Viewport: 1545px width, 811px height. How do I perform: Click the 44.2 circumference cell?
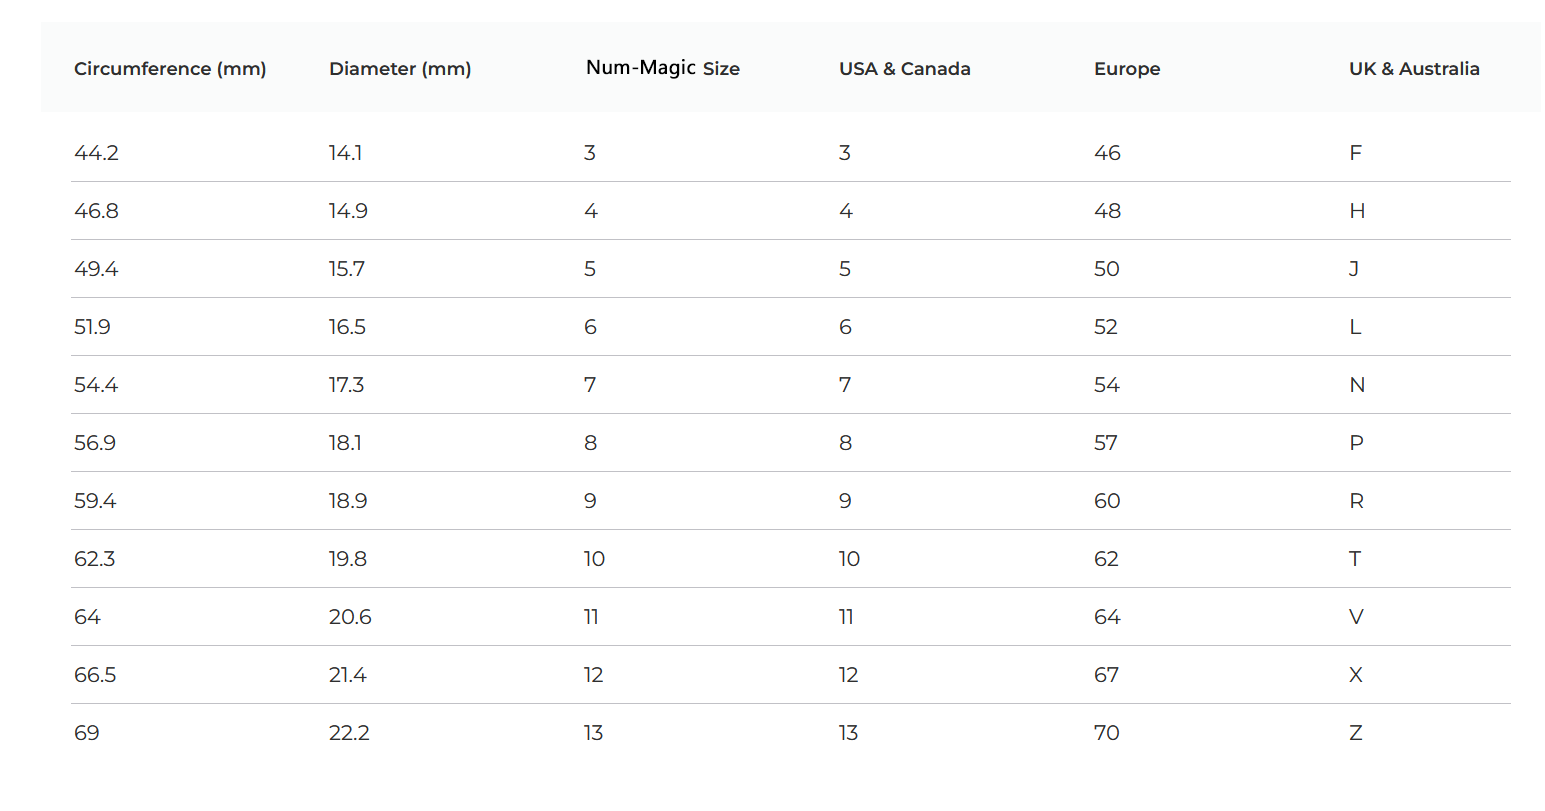coord(96,153)
